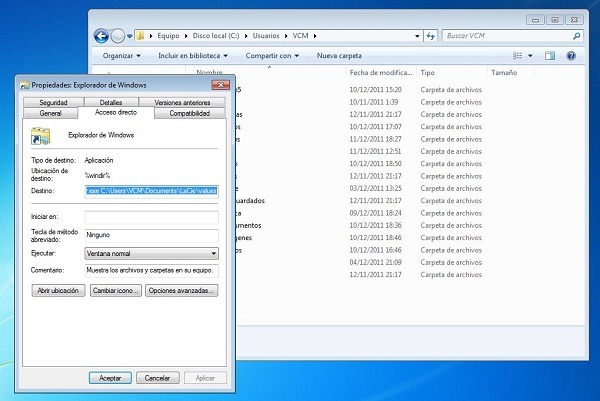Viewport: 600px width, 401px height.
Task: Confirm with the Aceptar button
Action: (110, 378)
